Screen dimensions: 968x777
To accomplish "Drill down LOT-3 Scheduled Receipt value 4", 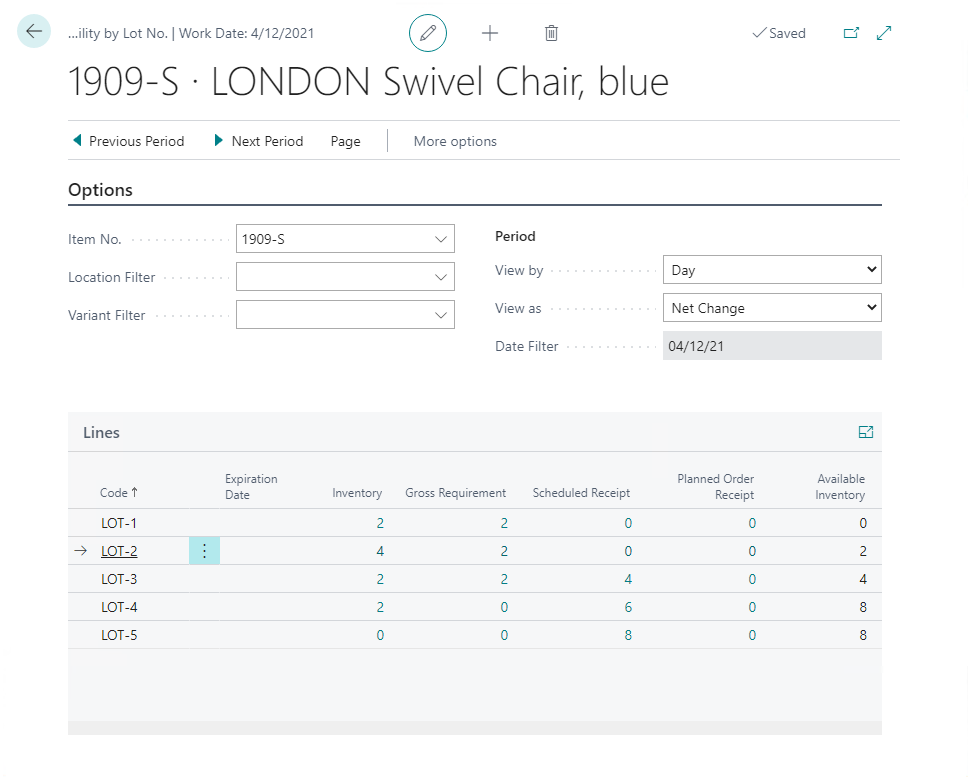I will (628, 579).
